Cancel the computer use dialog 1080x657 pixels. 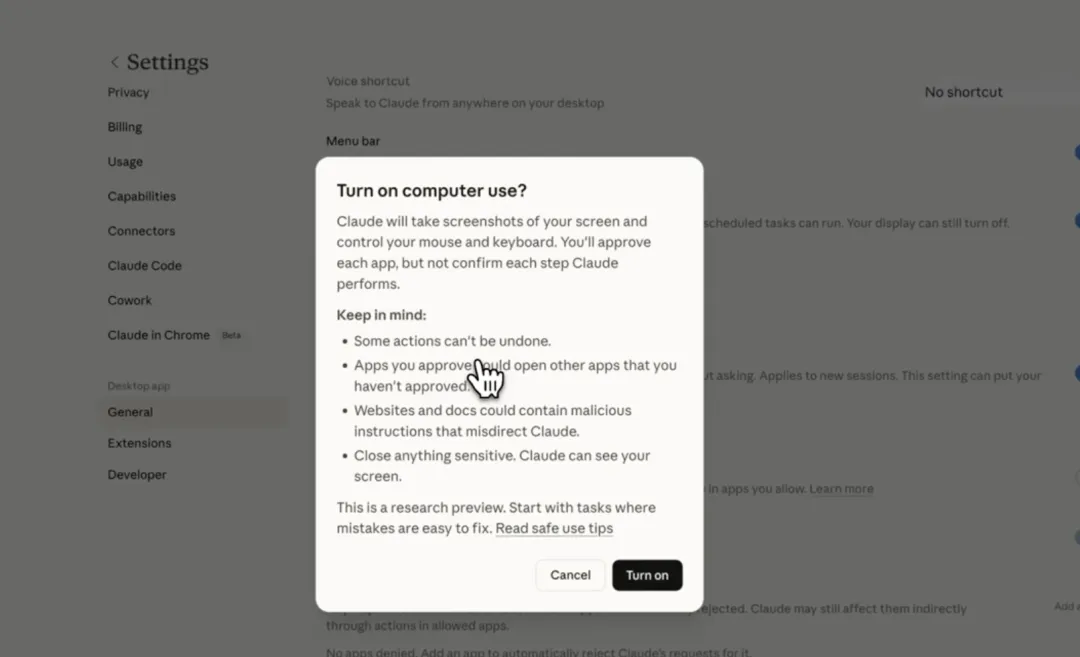(570, 575)
